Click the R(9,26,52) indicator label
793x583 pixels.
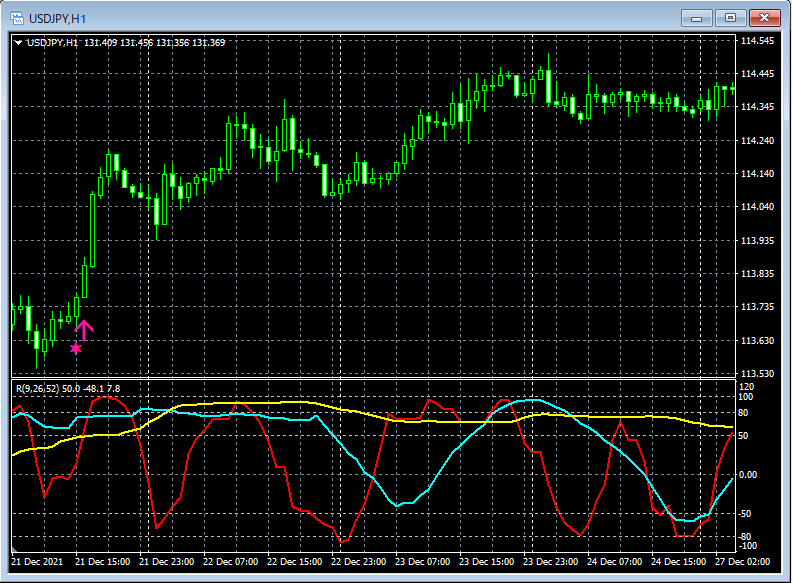37,388
